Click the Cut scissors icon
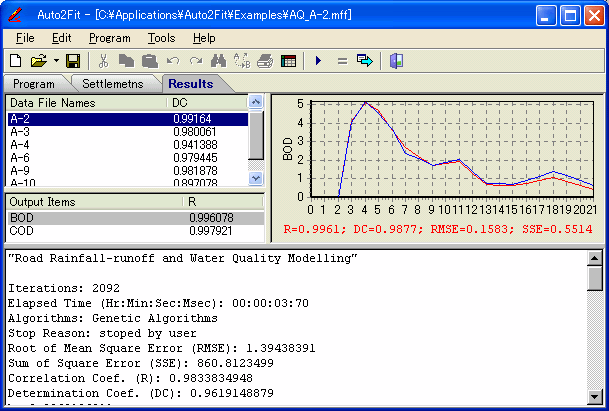Screen dimensions: 609x411 pyautogui.click(x=103, y=61)
